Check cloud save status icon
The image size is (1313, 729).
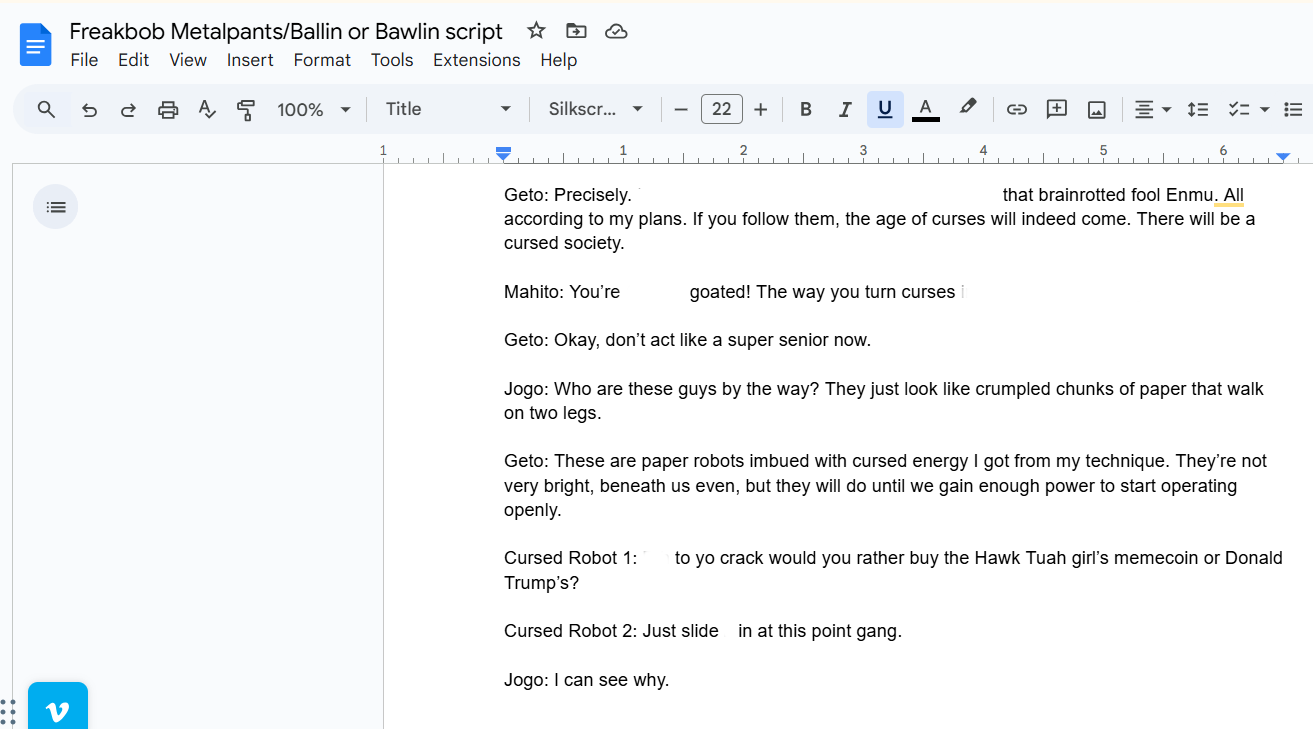[617, 31]
